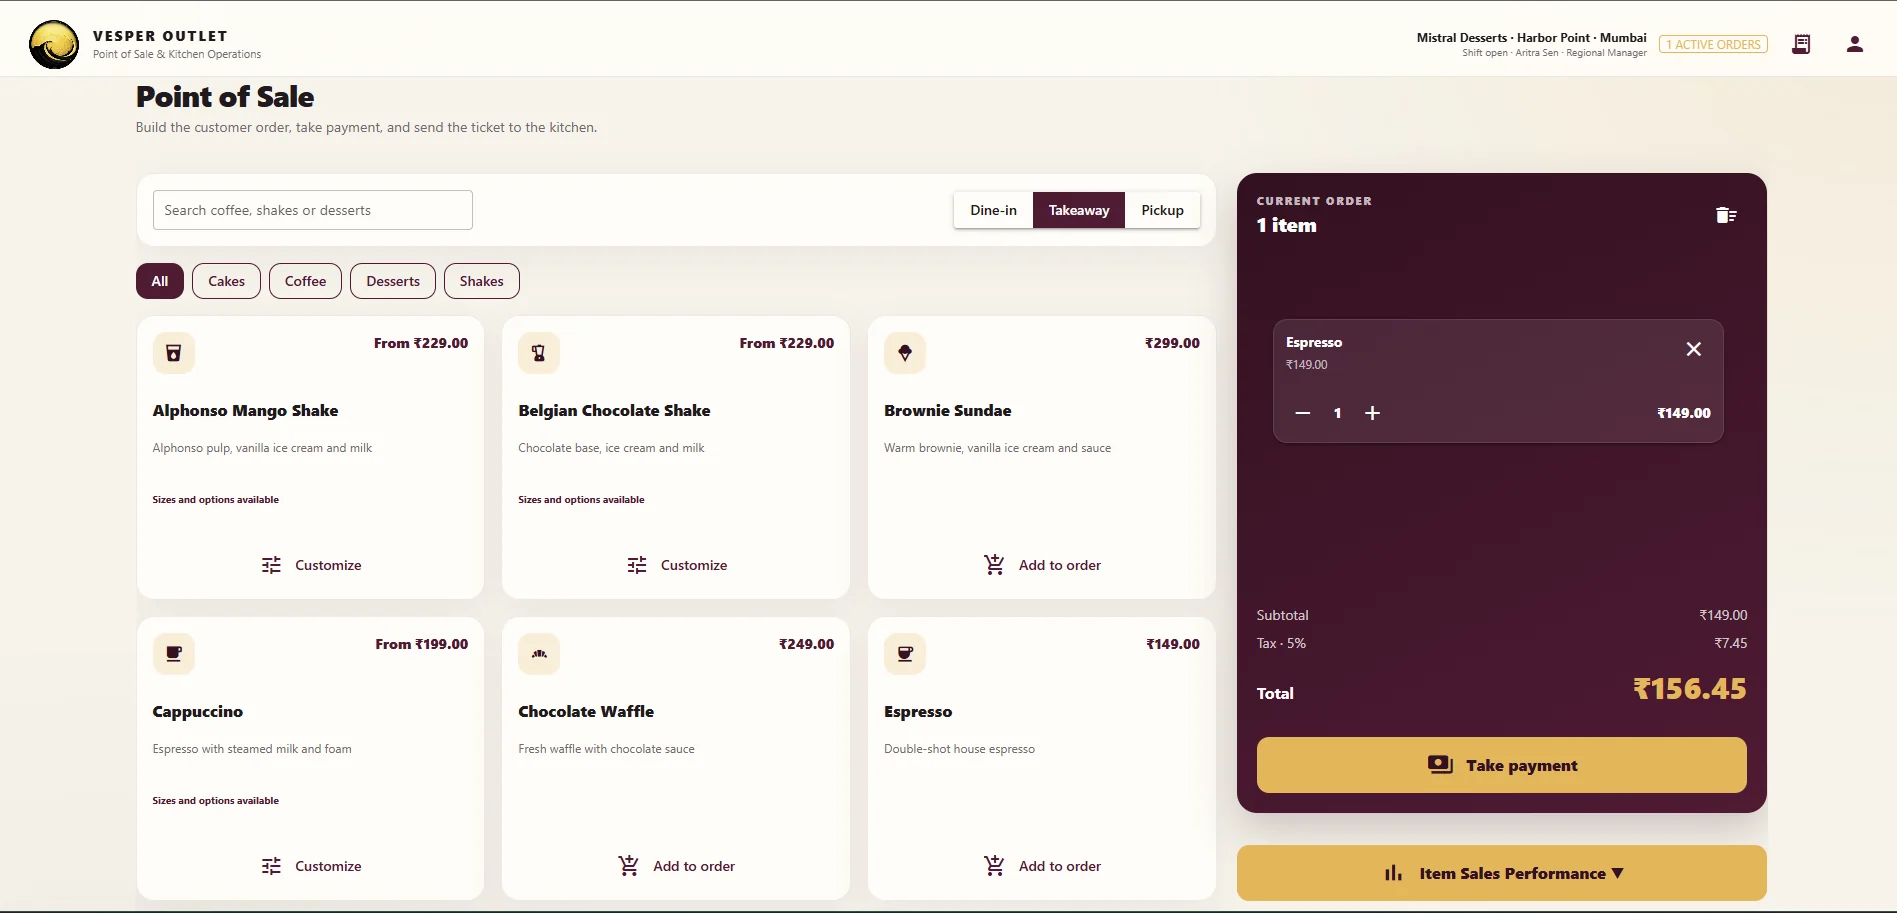Expand the Item Sales Performance arrow

1618,873
